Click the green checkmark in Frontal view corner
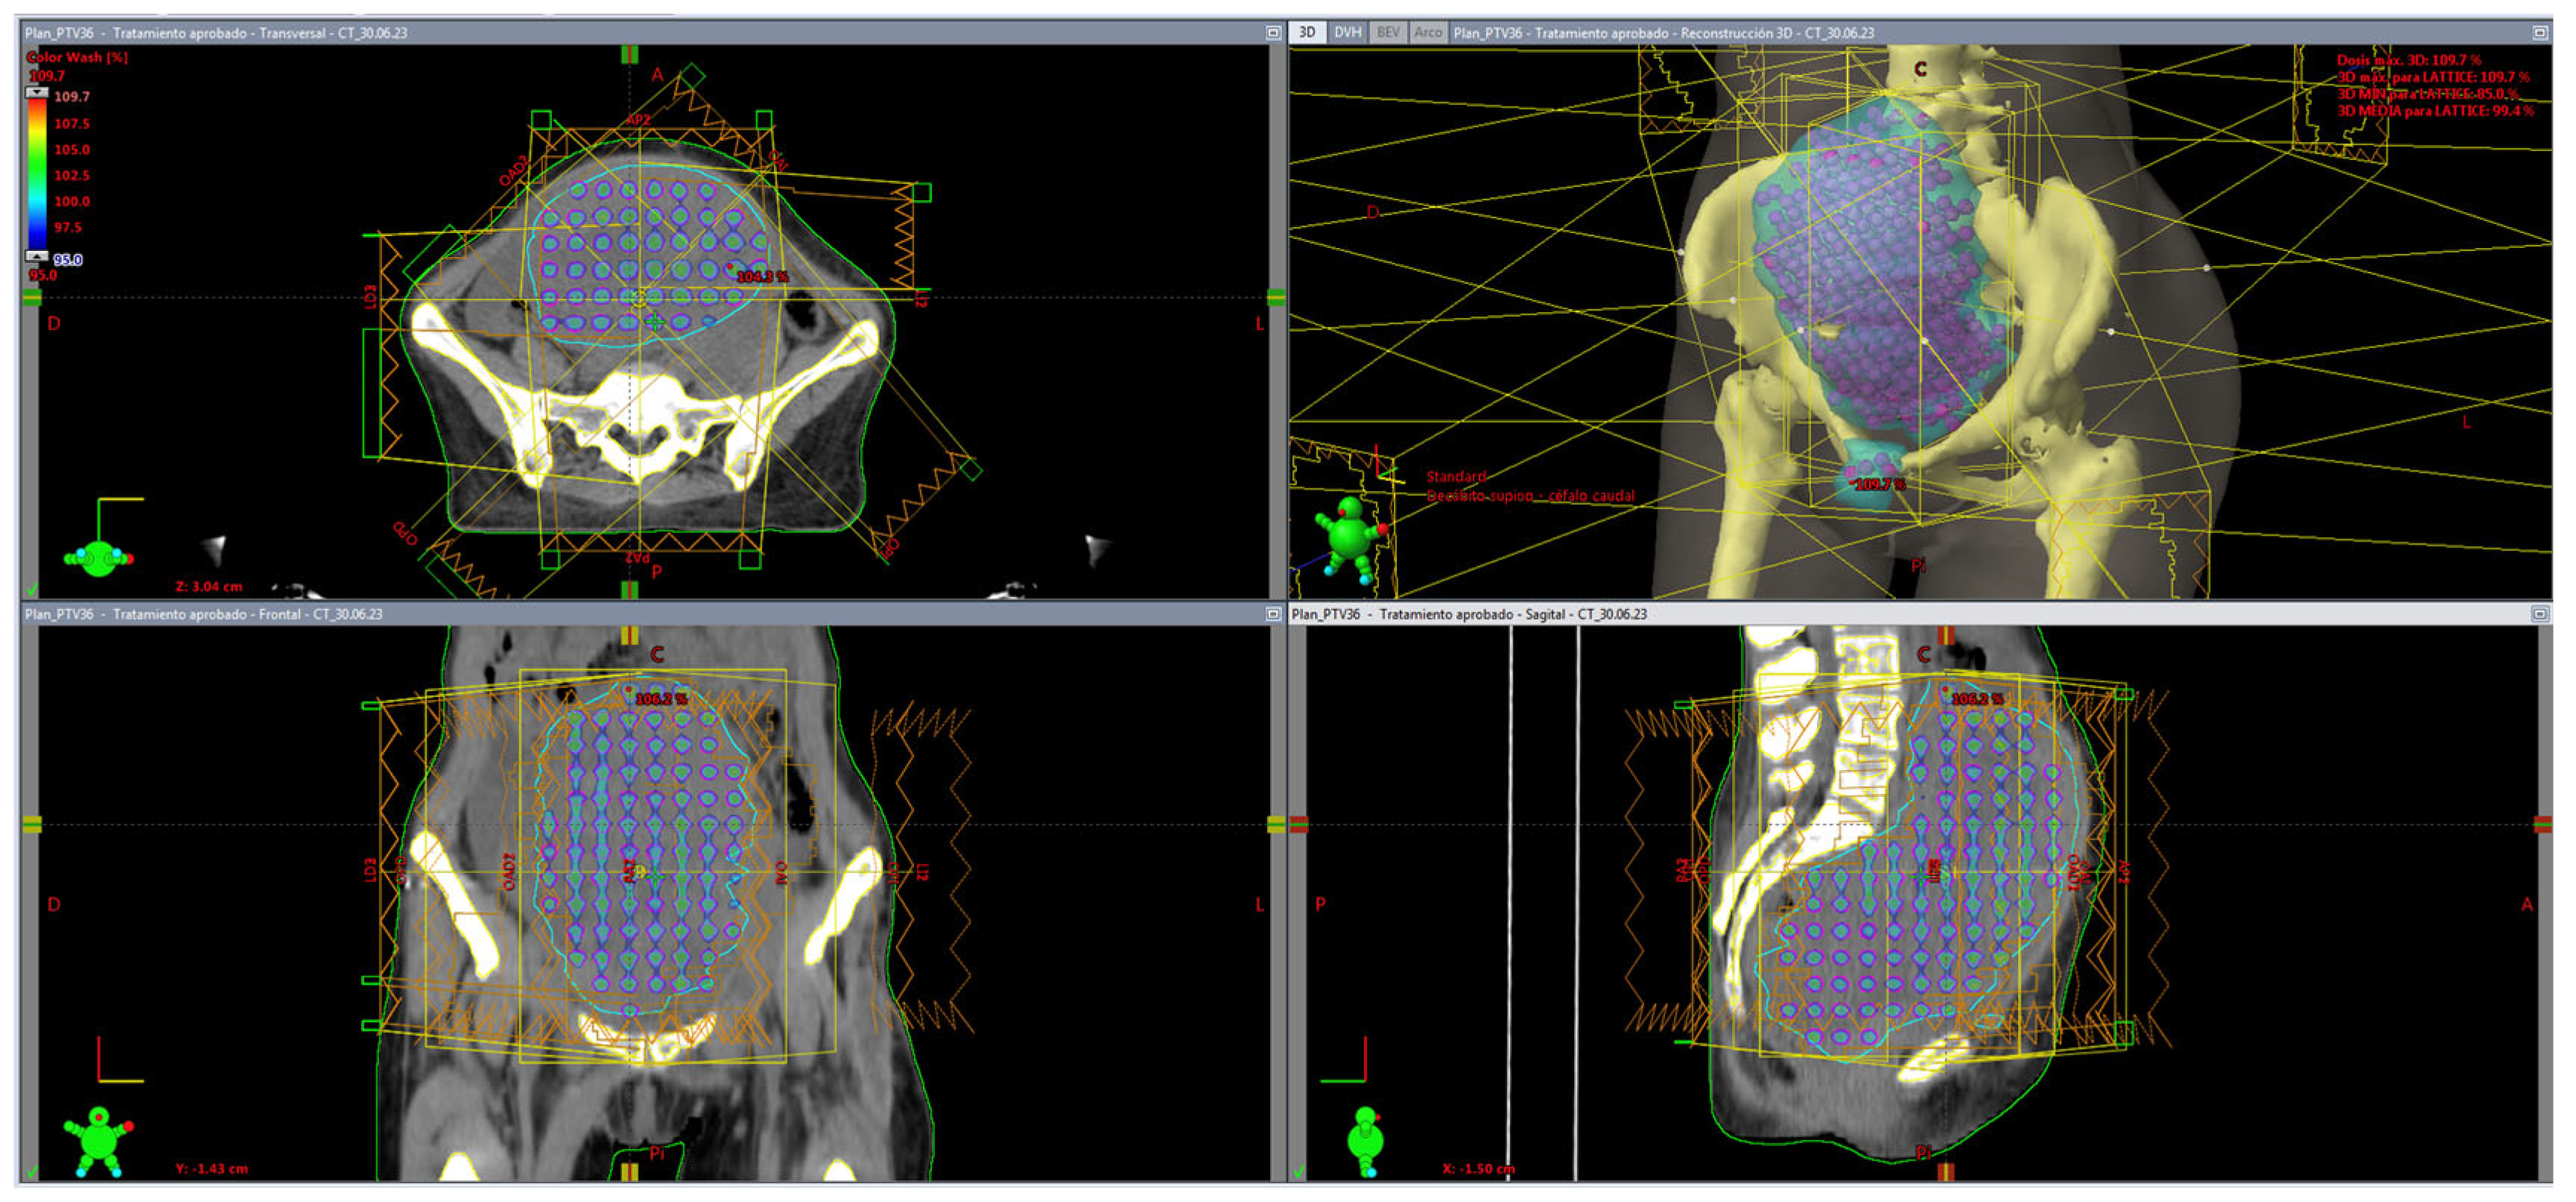This screenshot has width=2576, height=1202. (x=32, y=1171)
